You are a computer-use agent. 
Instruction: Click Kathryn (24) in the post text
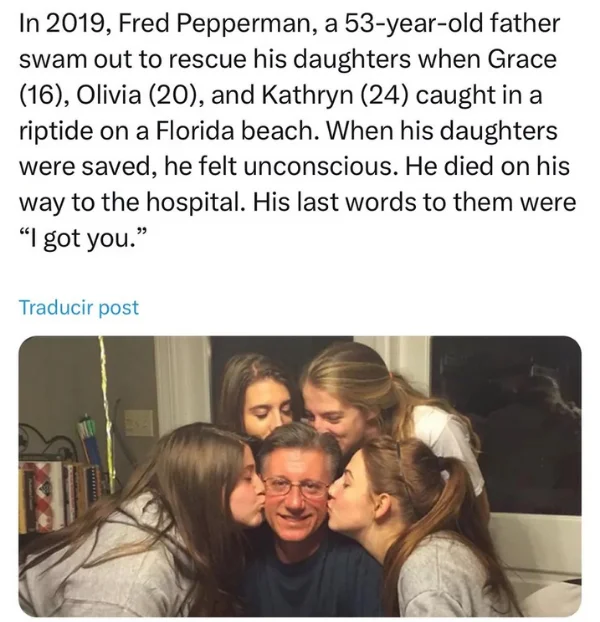[334, 96]
